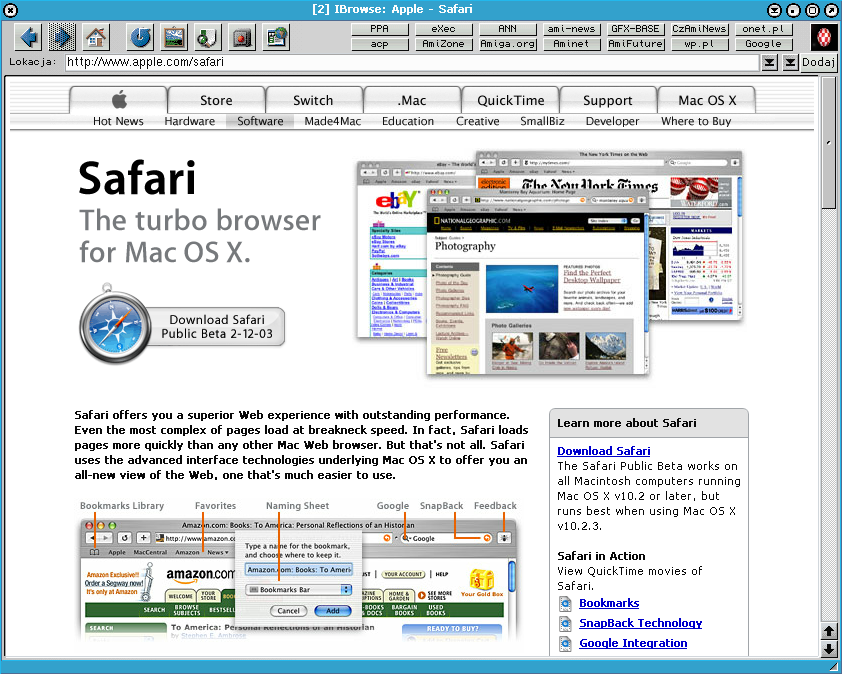Image resolution: width=842 pixels, height=674 pixels.
Task: Open the ANN fastlink
Action: point(507,29)
